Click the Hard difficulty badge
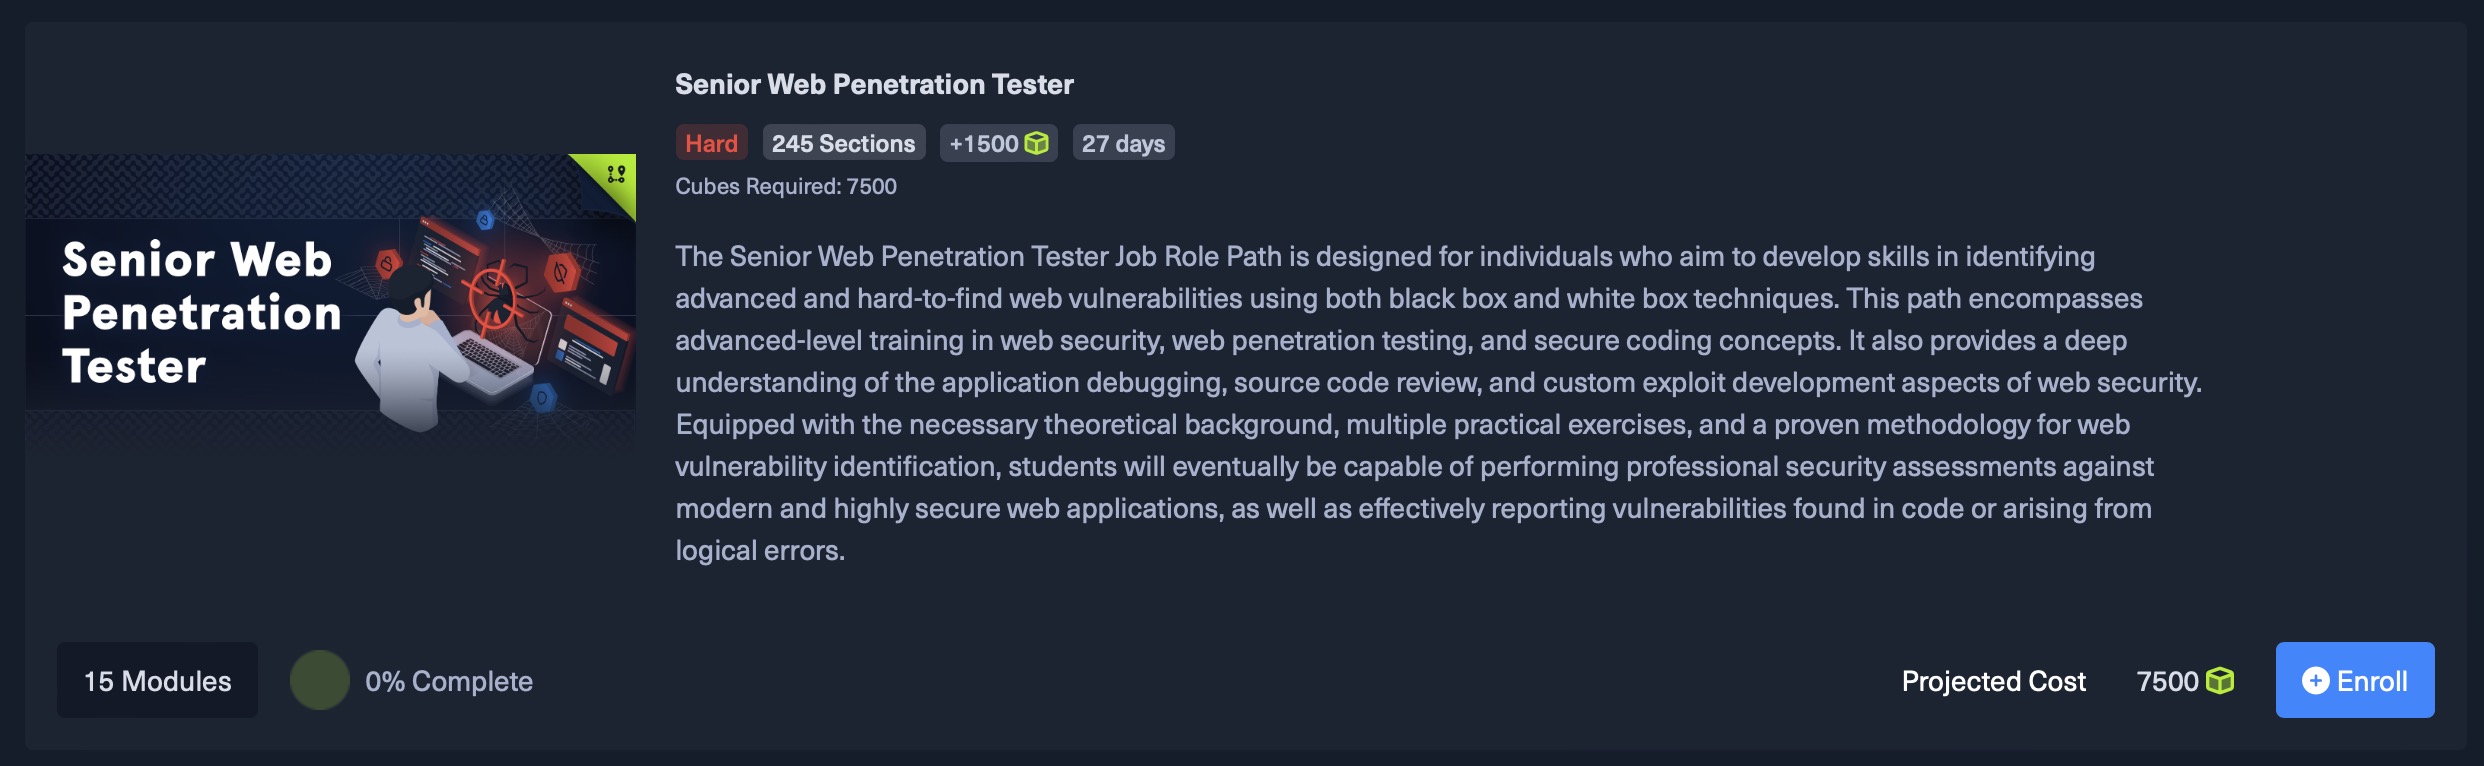The image size is (2484, 766). [x=711, y=143]
